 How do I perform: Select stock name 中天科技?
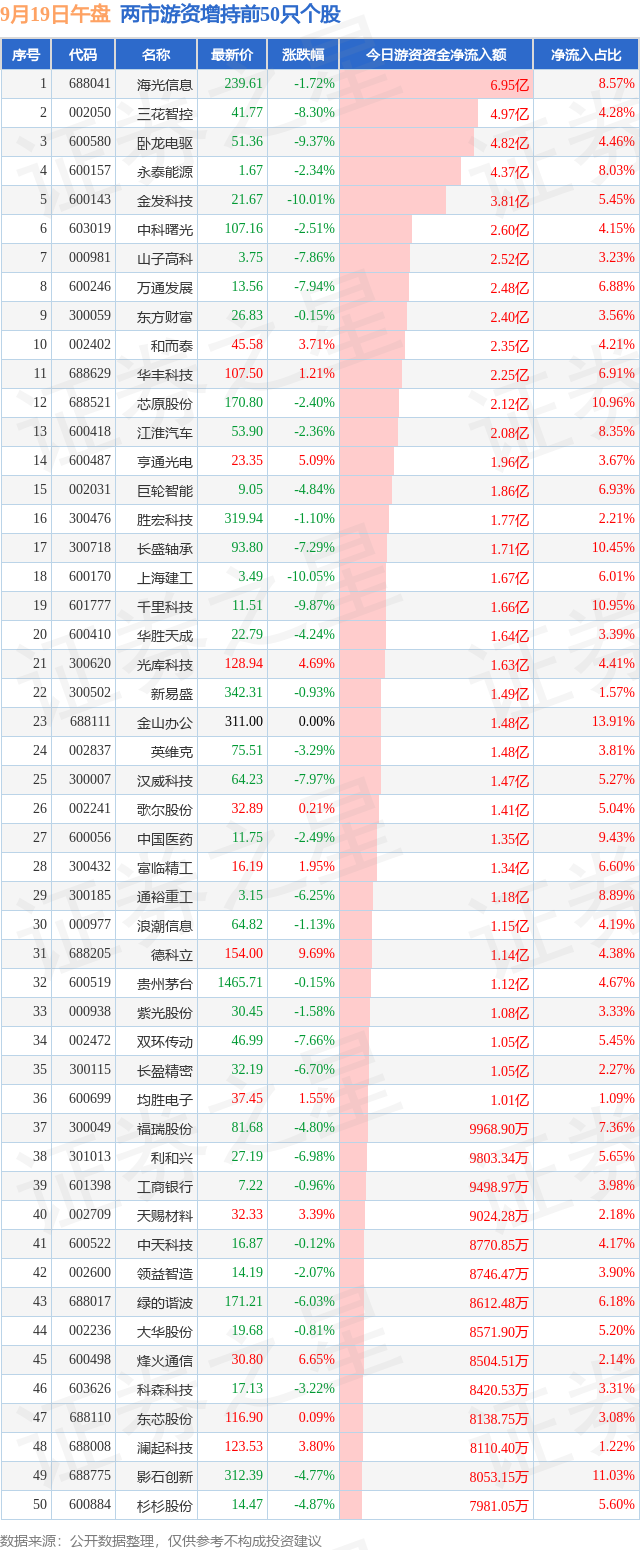tap(165, 1245)
